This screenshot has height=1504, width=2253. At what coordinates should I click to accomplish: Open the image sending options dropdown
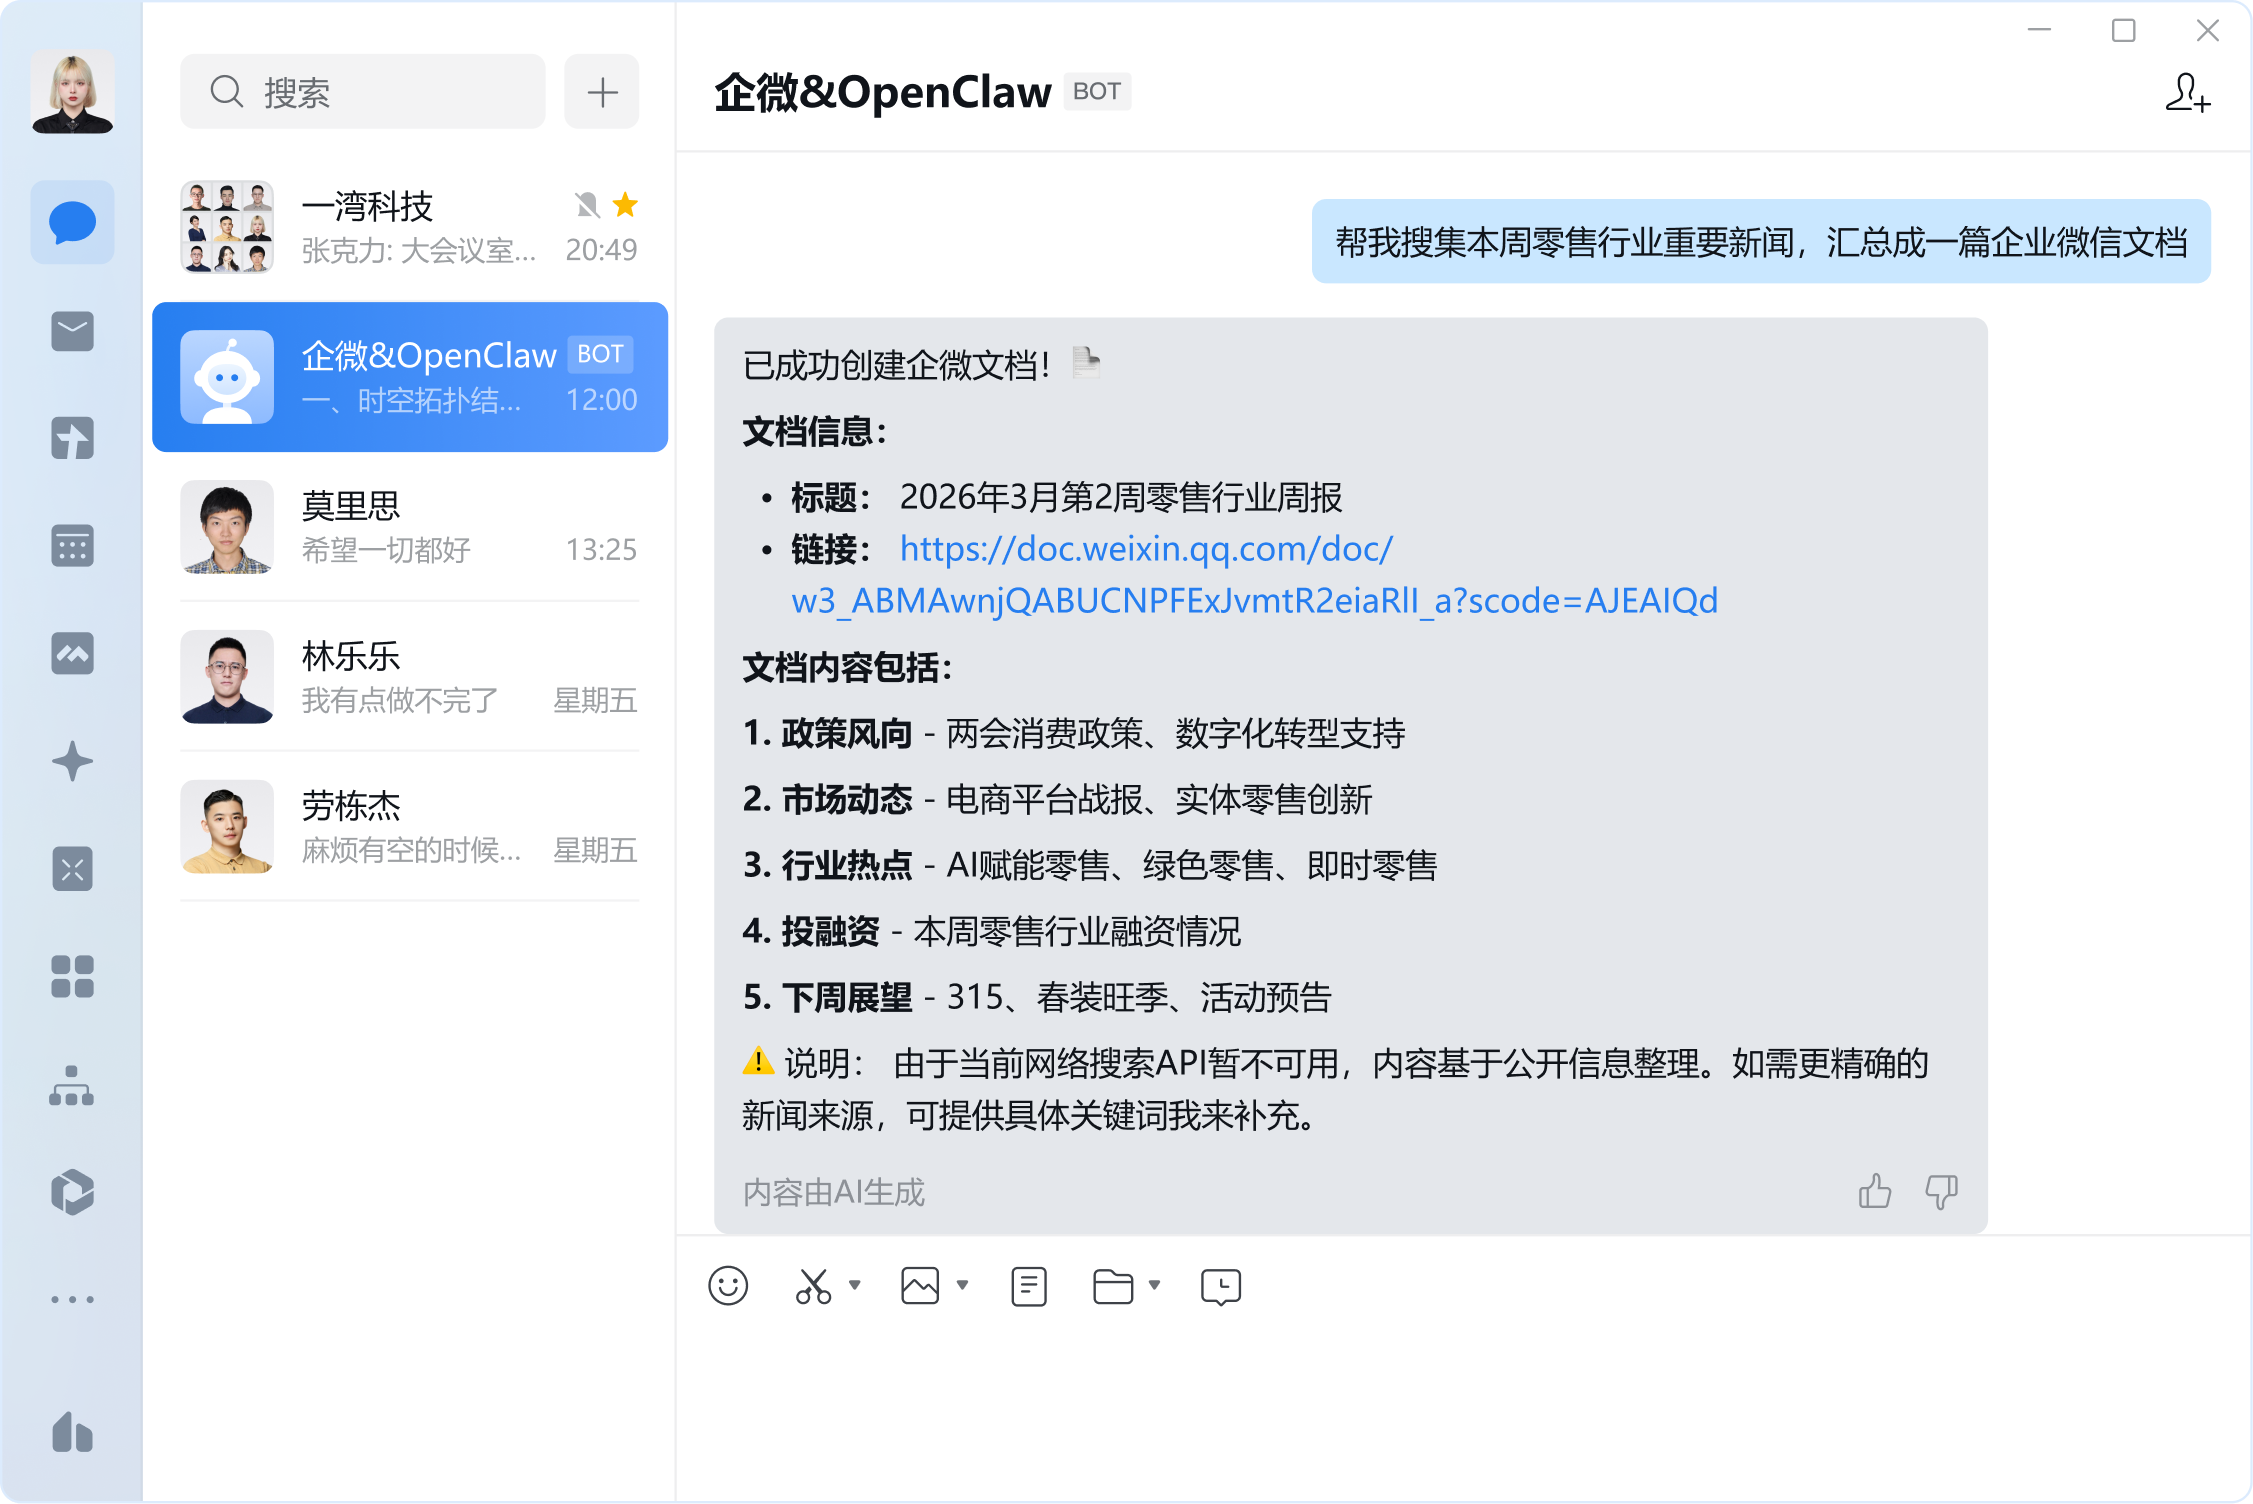pos(961,1286)
